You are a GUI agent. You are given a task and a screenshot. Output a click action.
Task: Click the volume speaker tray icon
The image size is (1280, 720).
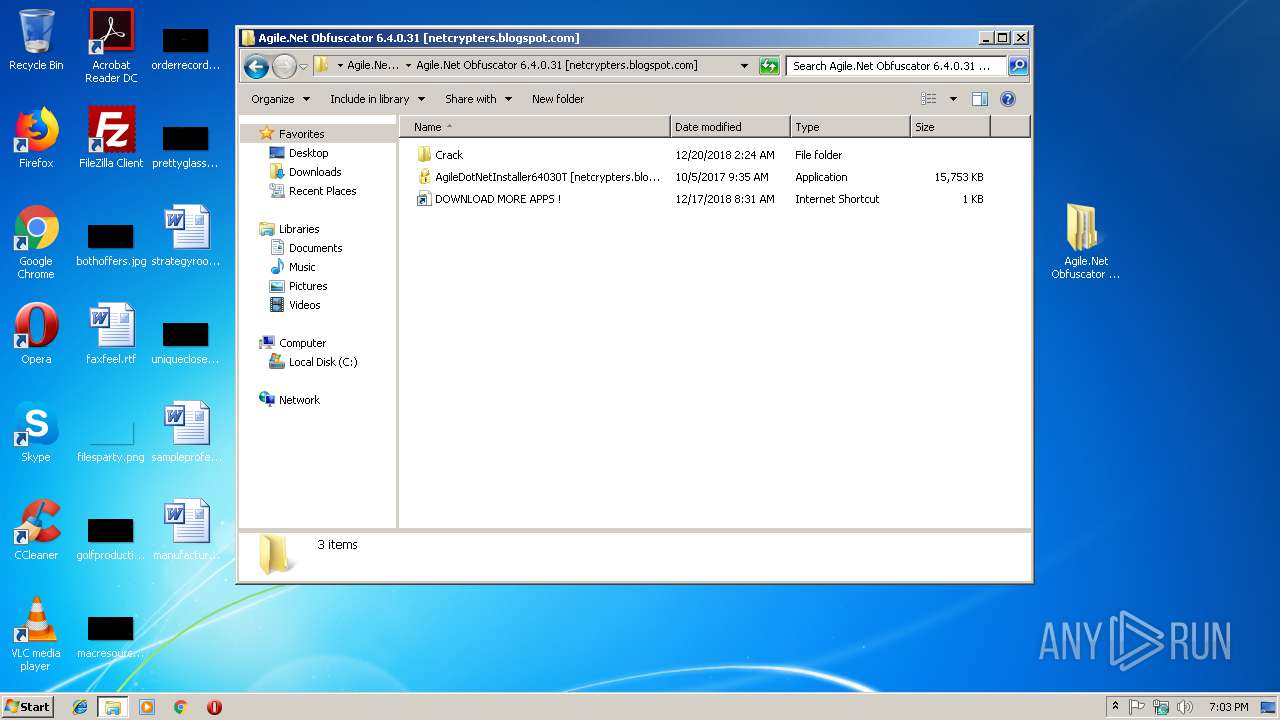(1185, 707)
